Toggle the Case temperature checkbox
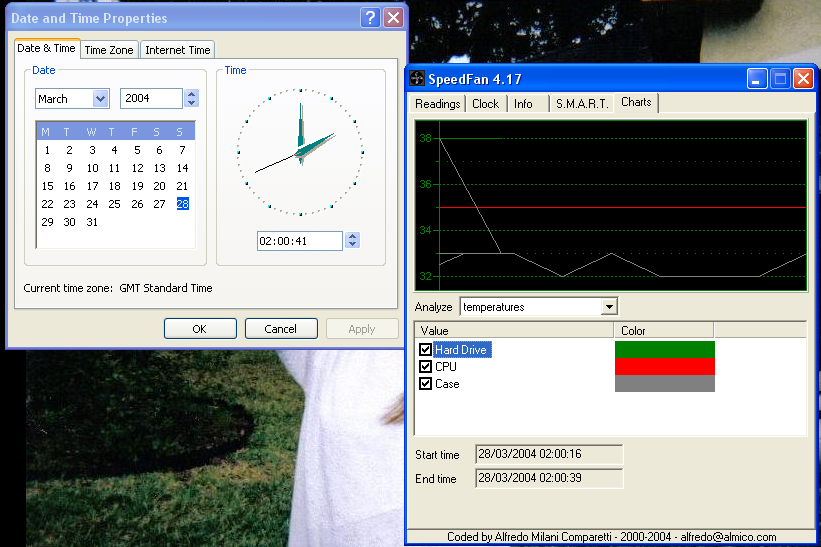Image resolution: width=821 pixels, height=547 pixels. pos(425,384)
